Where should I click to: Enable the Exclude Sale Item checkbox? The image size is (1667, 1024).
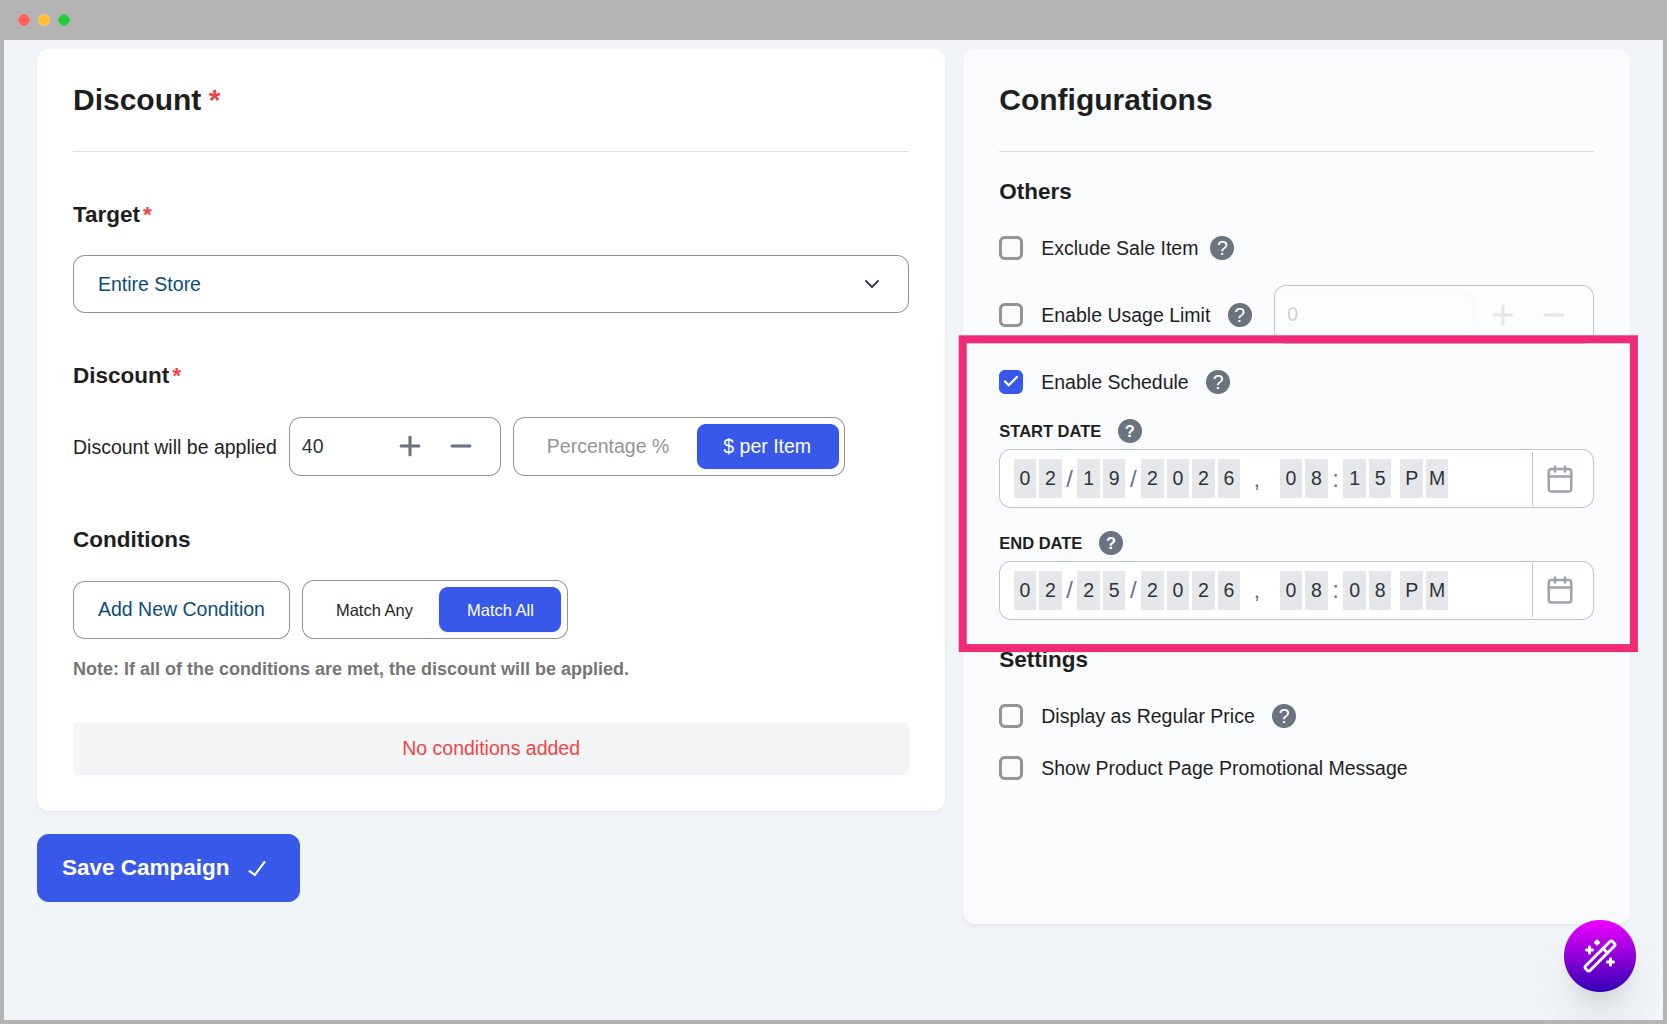(1011, 247)
